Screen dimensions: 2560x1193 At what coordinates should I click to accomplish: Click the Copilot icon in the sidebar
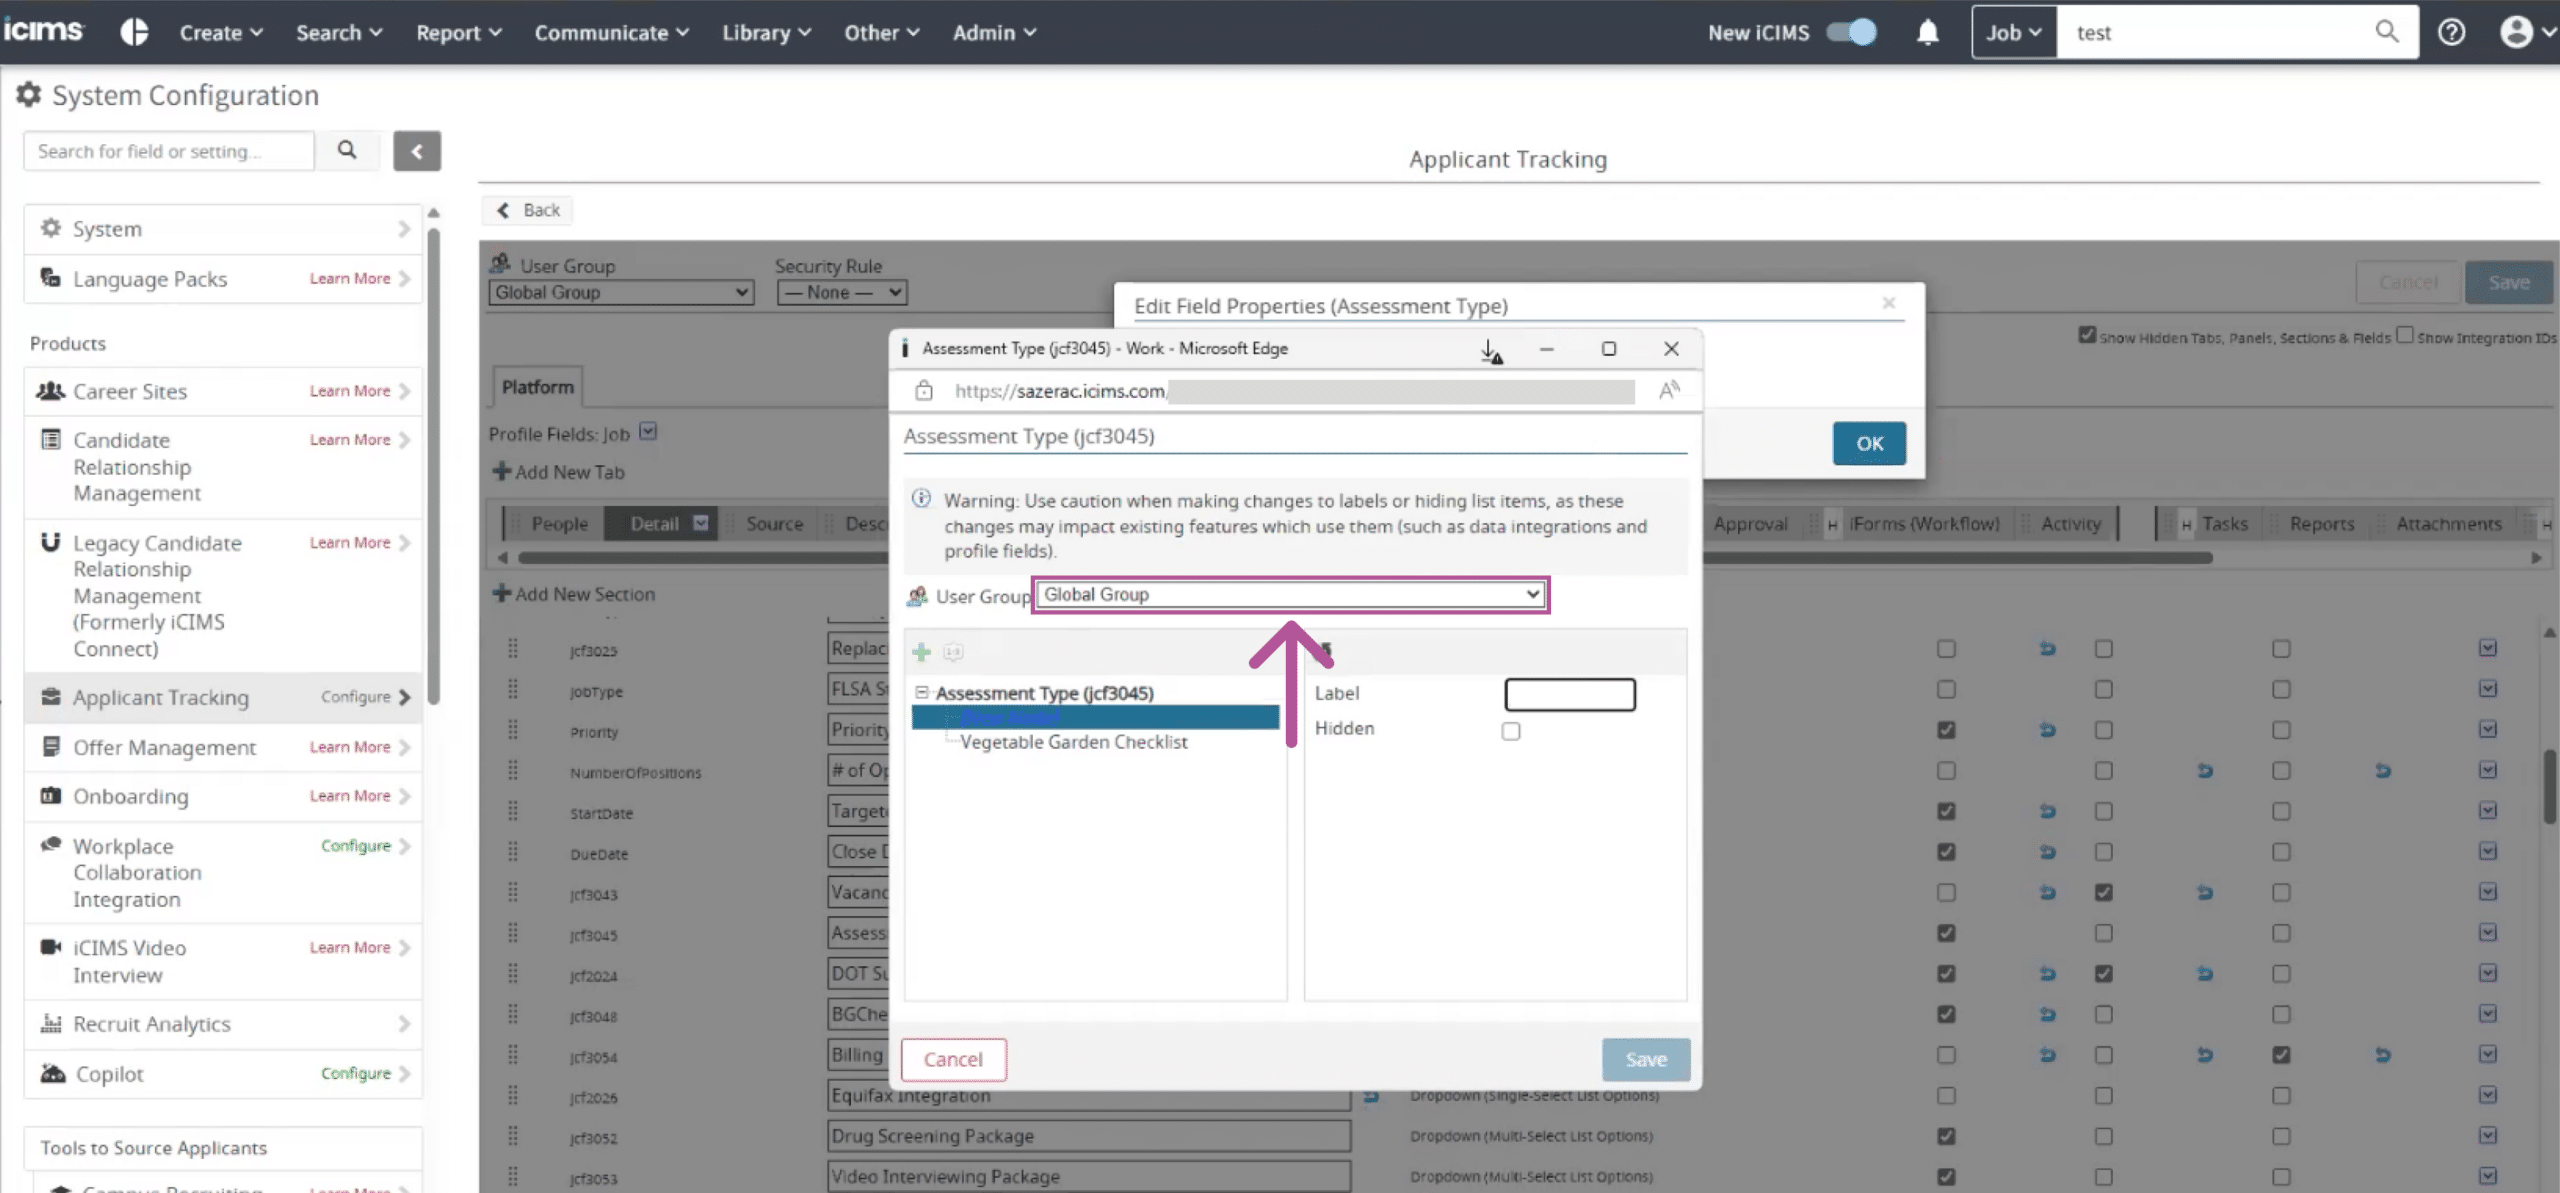[x=53, y=1072]
